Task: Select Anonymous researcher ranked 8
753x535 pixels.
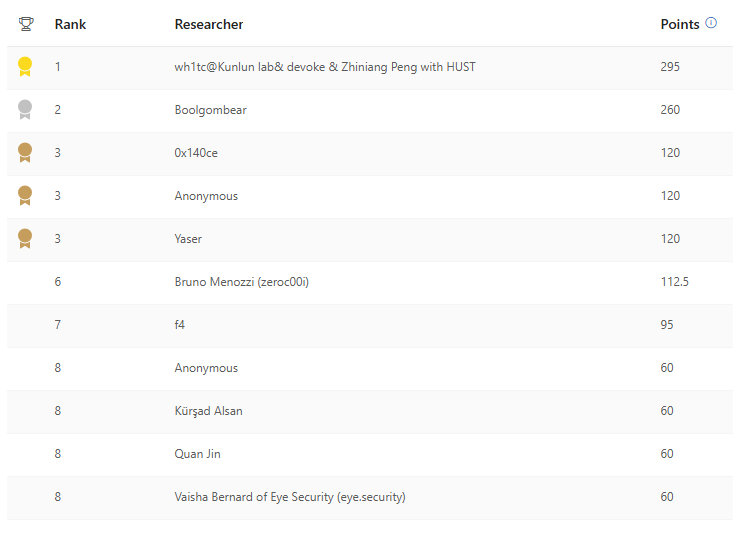Action: coord(206,368)
